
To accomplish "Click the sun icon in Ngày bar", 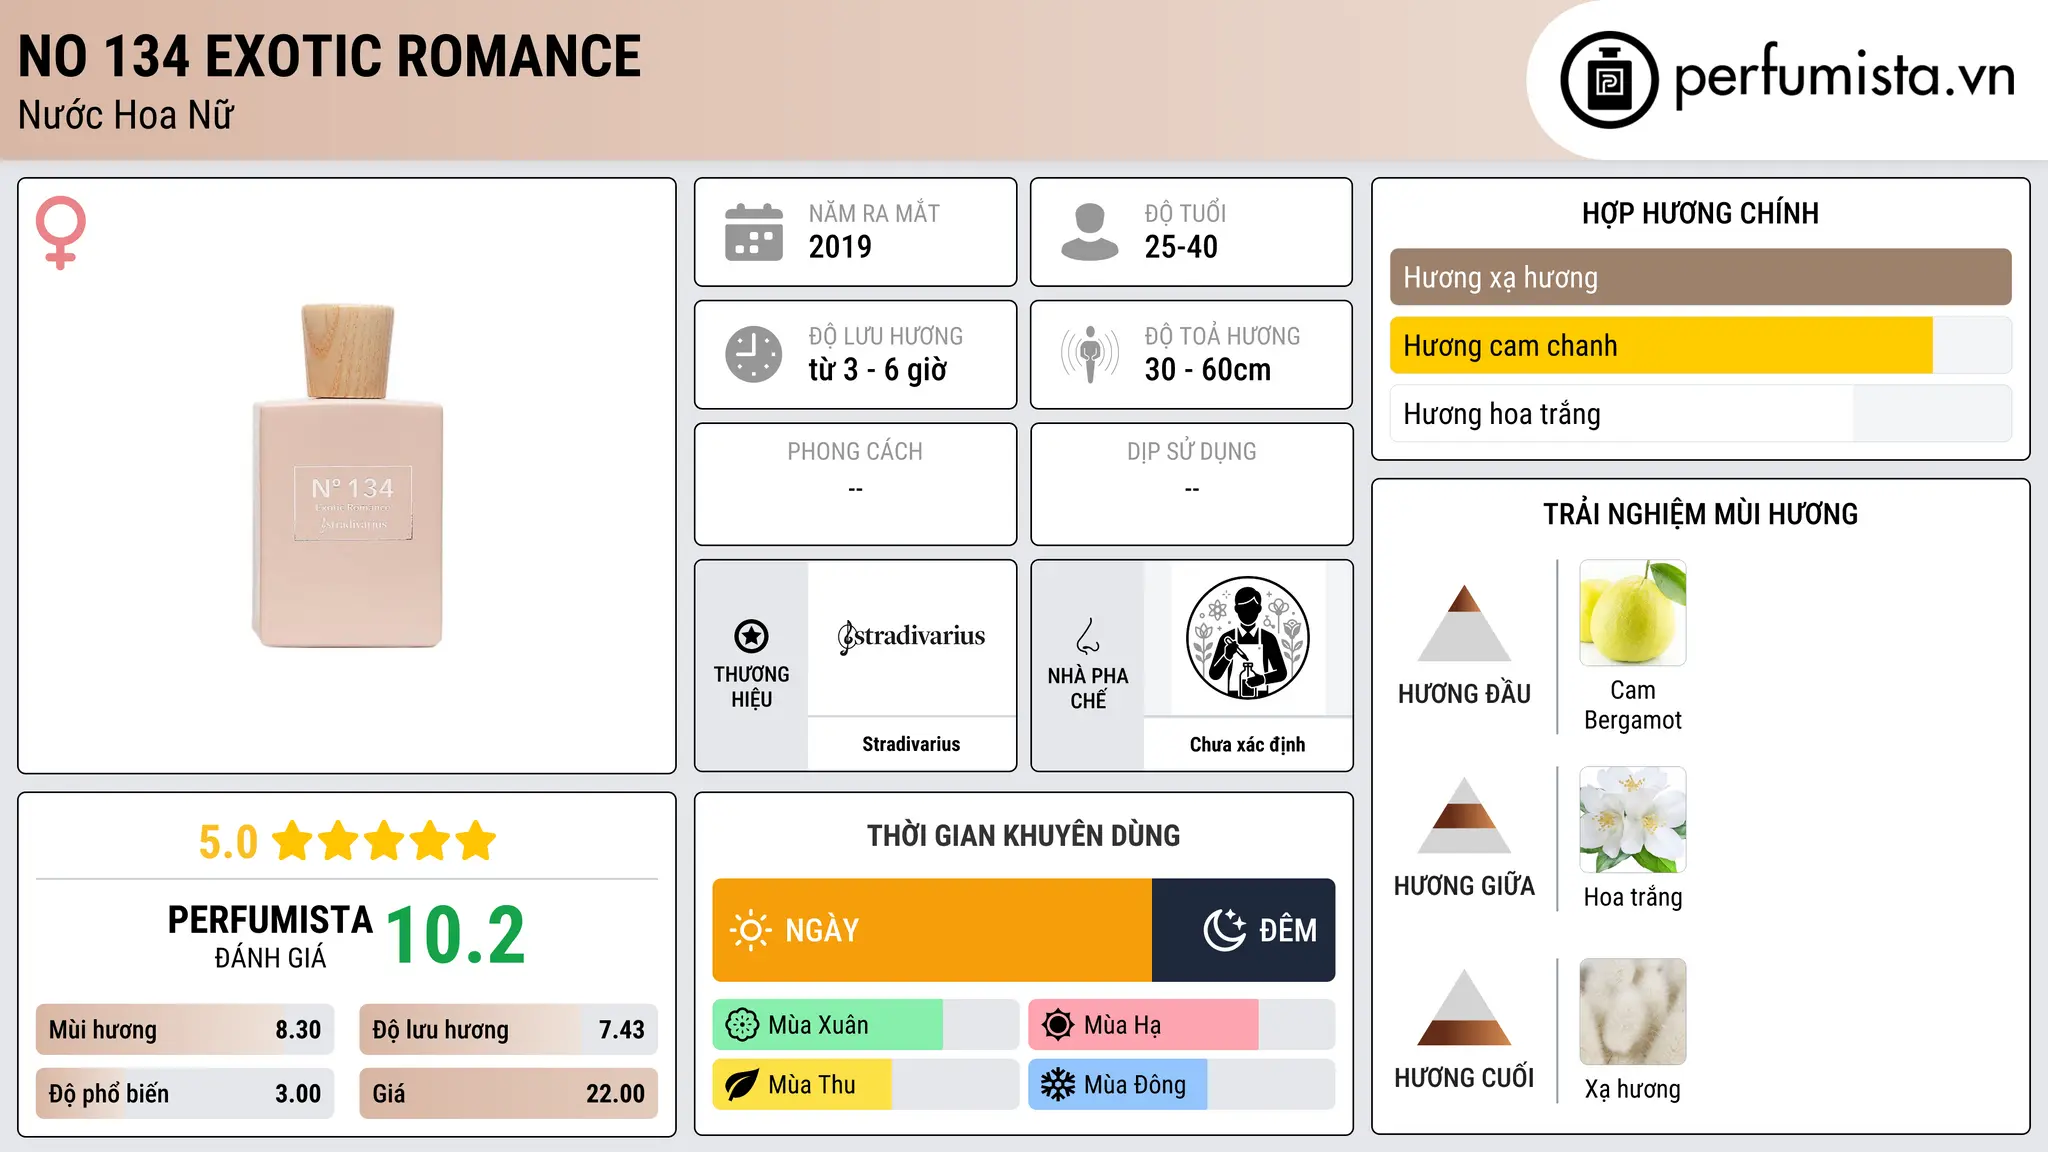I will coord(750,930).
